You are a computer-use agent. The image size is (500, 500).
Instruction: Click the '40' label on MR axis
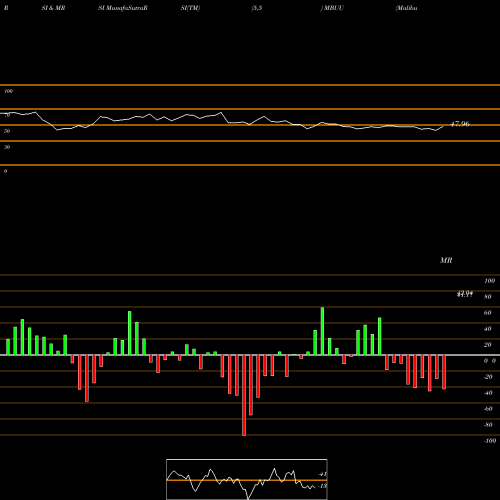(x=488, y=329)
